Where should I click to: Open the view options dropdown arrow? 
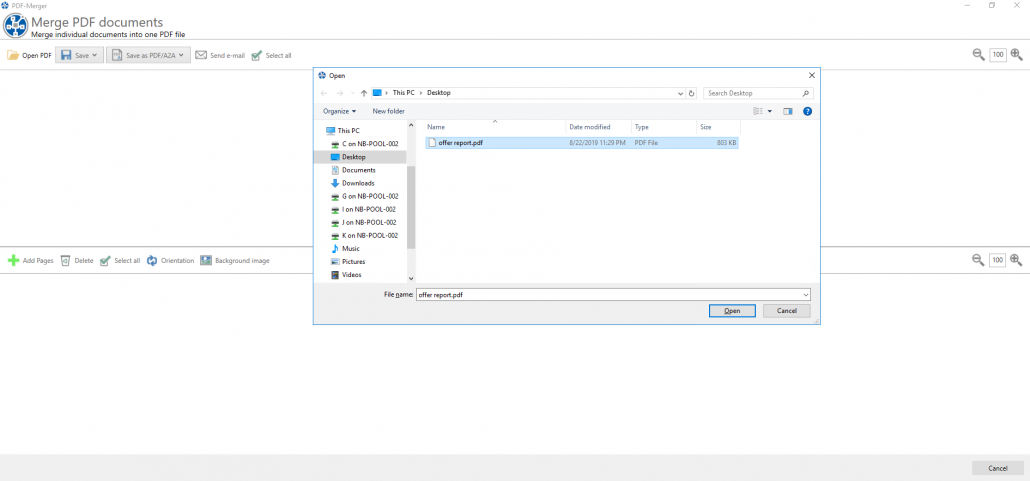coord(770,112)
